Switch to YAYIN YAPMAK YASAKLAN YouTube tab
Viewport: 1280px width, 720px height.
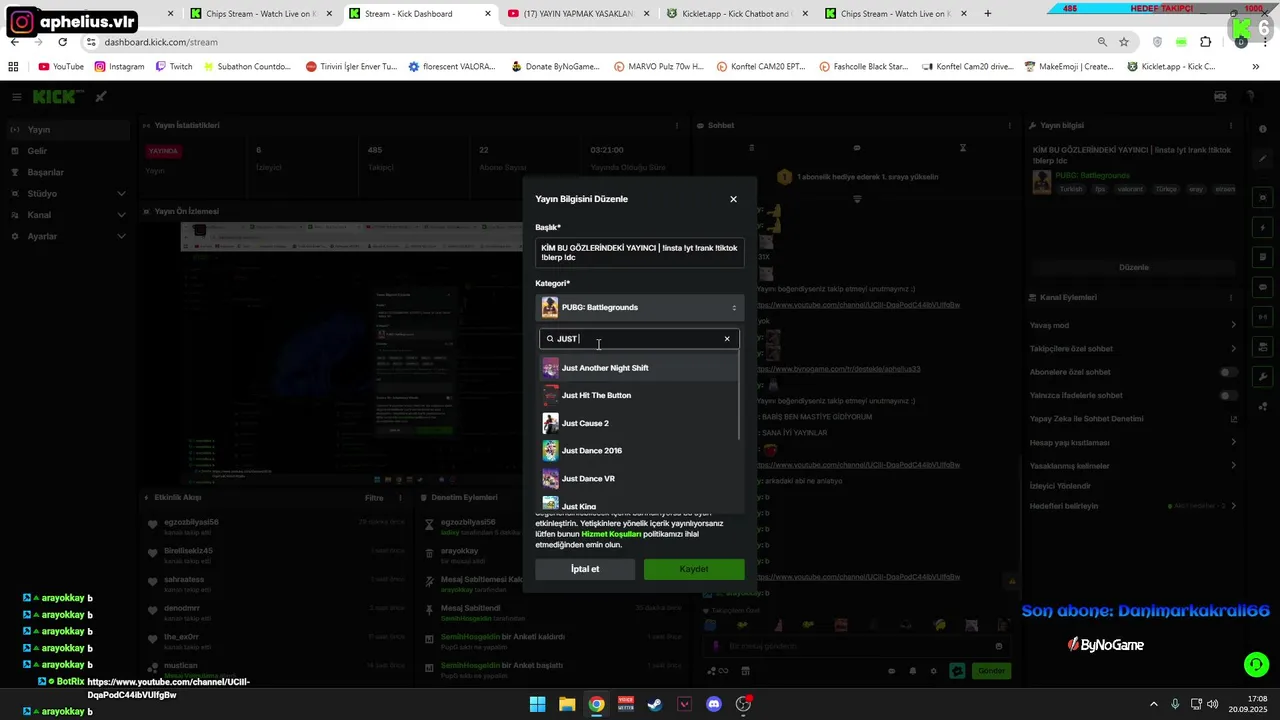tap(578, 14)
